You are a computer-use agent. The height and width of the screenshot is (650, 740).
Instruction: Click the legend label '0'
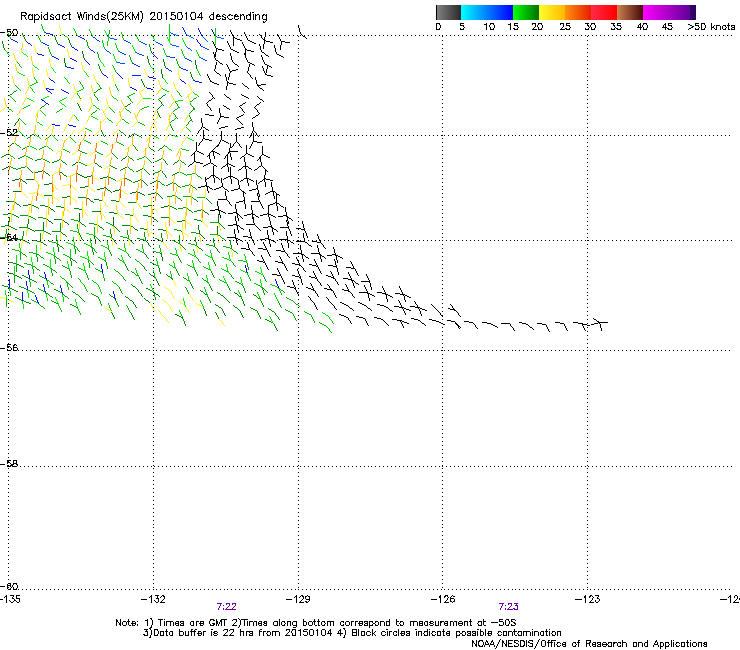438,27
